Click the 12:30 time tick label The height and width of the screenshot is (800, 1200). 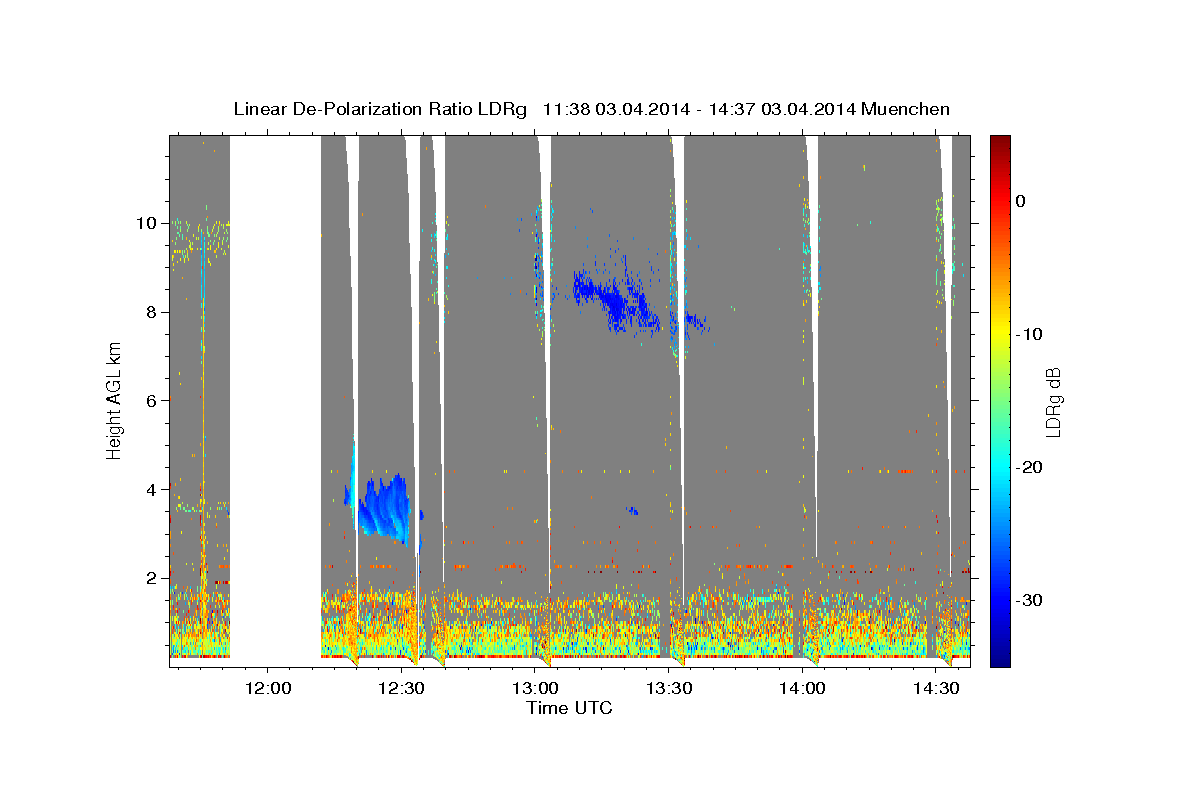tap(401, 688)
